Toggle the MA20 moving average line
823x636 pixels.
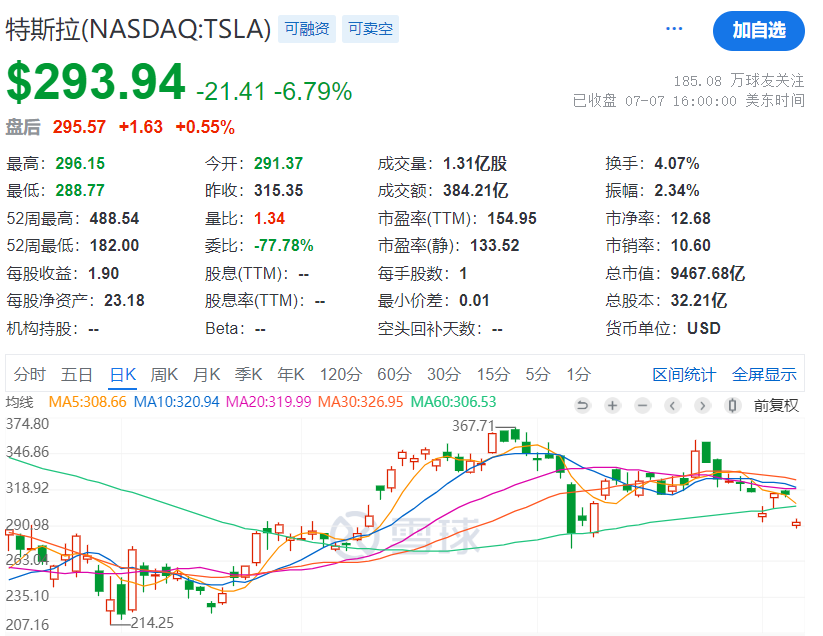pyautogui.click(x=268, y=402)
